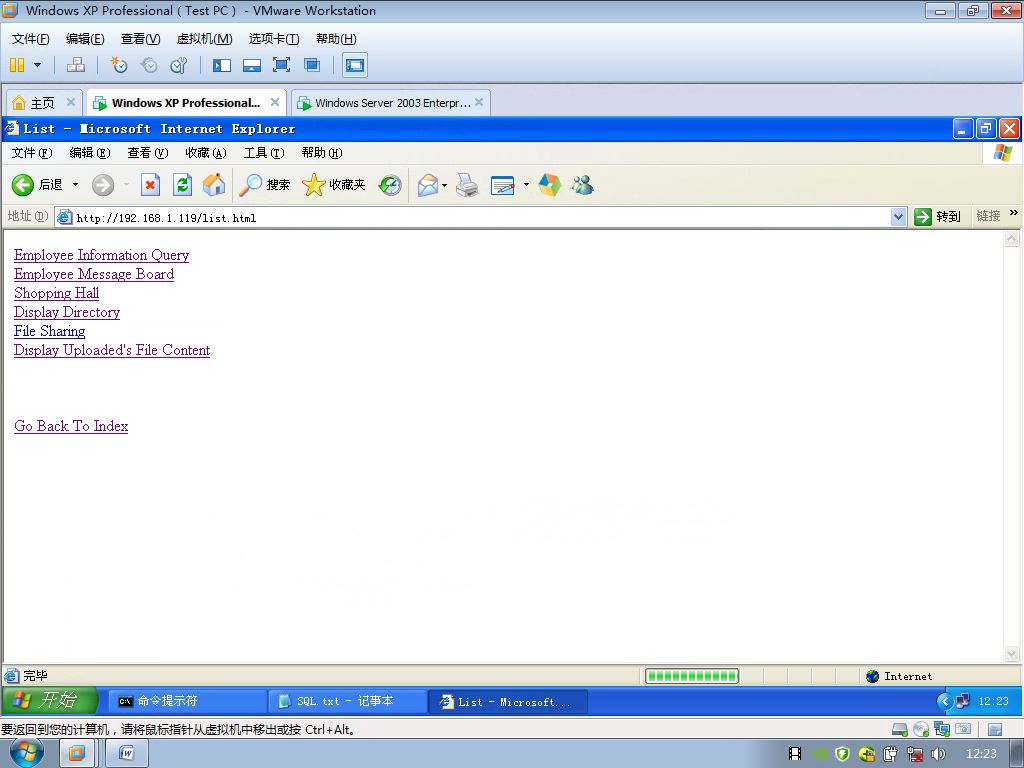Image resolution: width=1024 pixels, height=768 pixels.
Task: Click the IE history icon
Action: (x=390, y=185)
